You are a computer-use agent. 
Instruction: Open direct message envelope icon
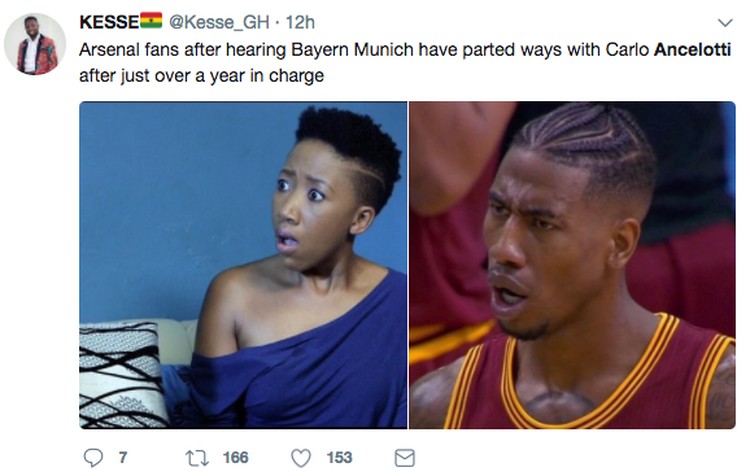pos(405,458)
